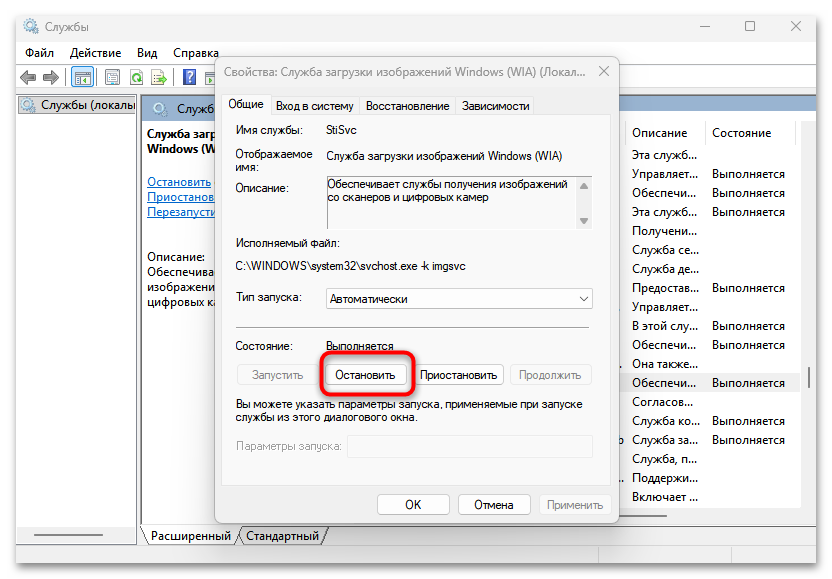The height and width of the screenshot is (579, 832).
Task: Click the Остановить link in Services pane
Action: [179, 182]
